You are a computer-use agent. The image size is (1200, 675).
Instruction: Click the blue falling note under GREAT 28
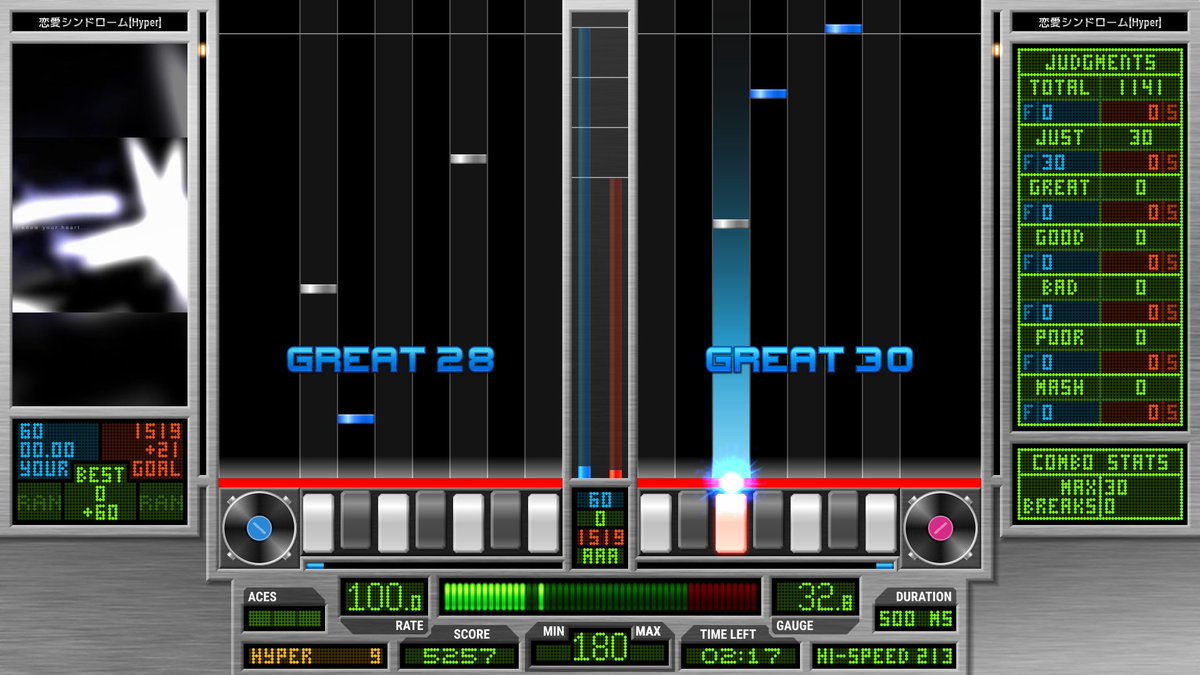(x=355, y=419)
